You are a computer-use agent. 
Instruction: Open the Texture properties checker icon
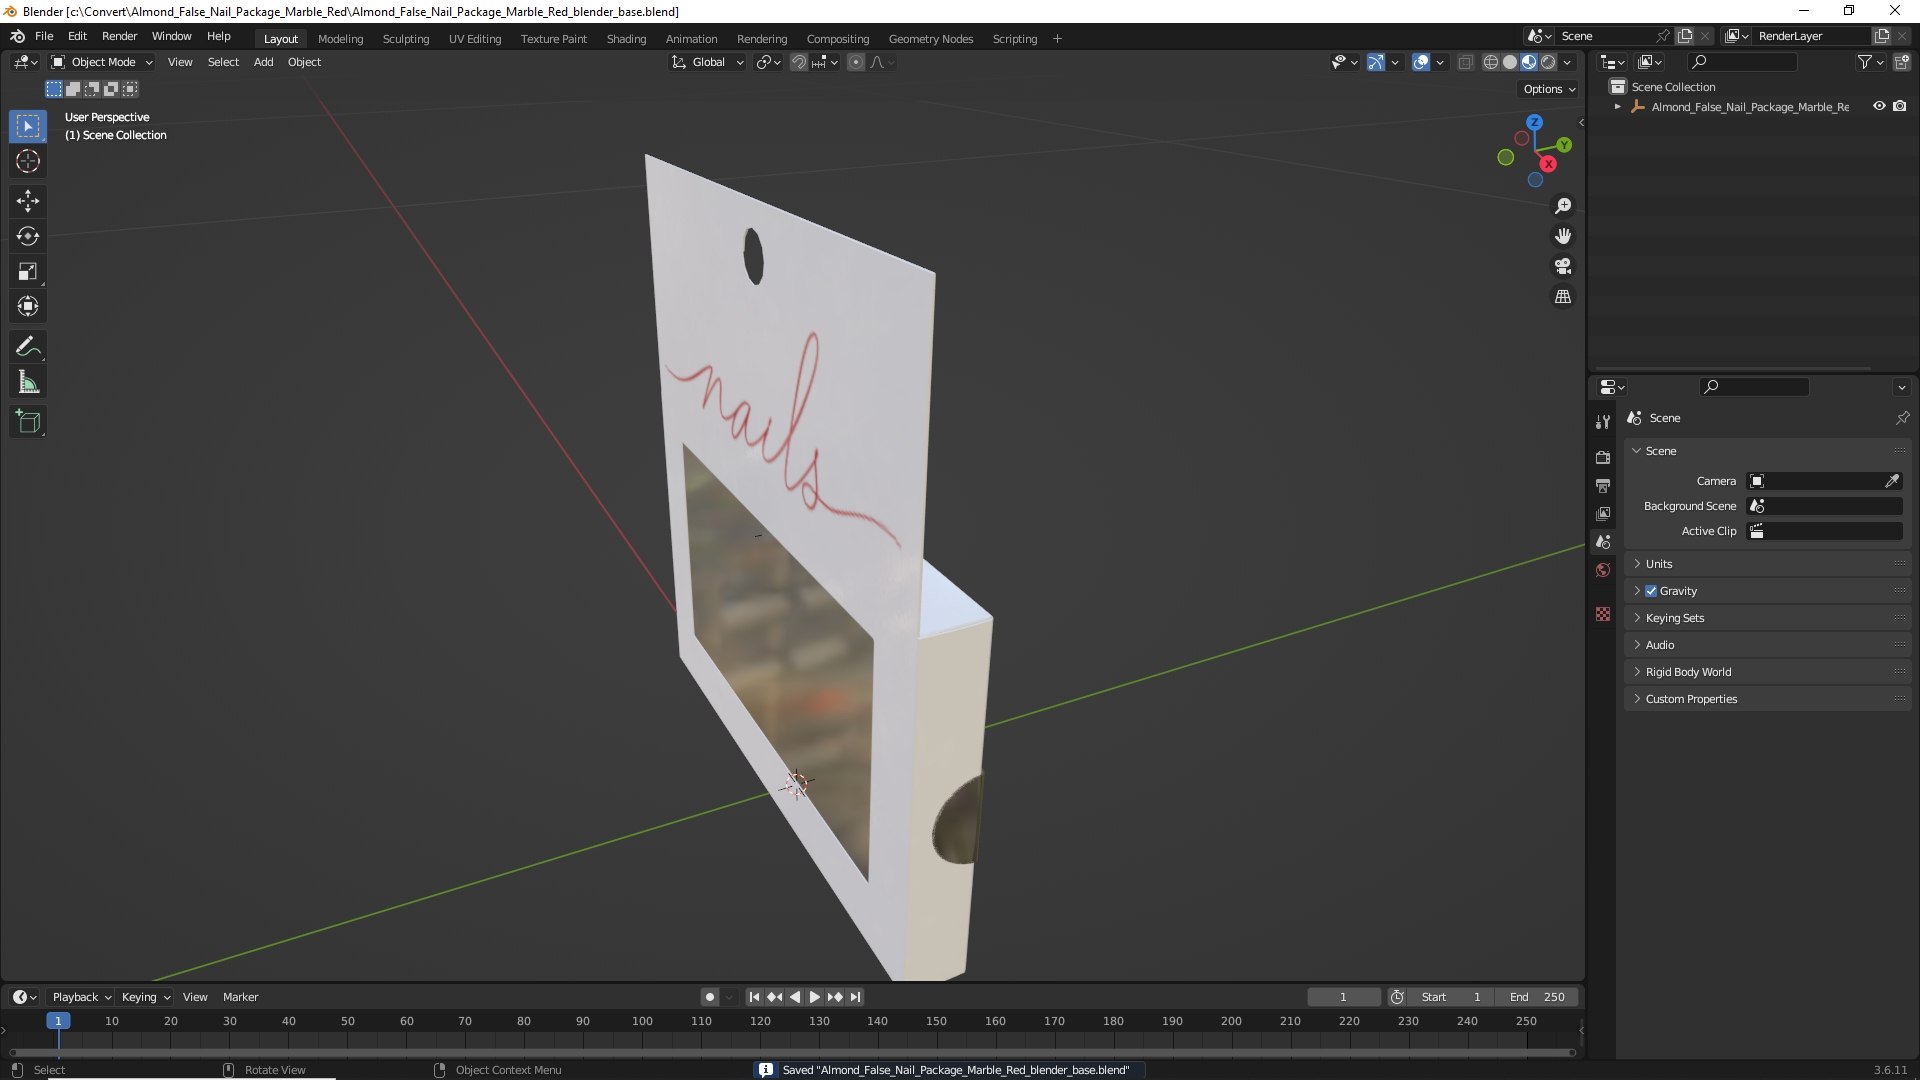tap(1603, 614)
